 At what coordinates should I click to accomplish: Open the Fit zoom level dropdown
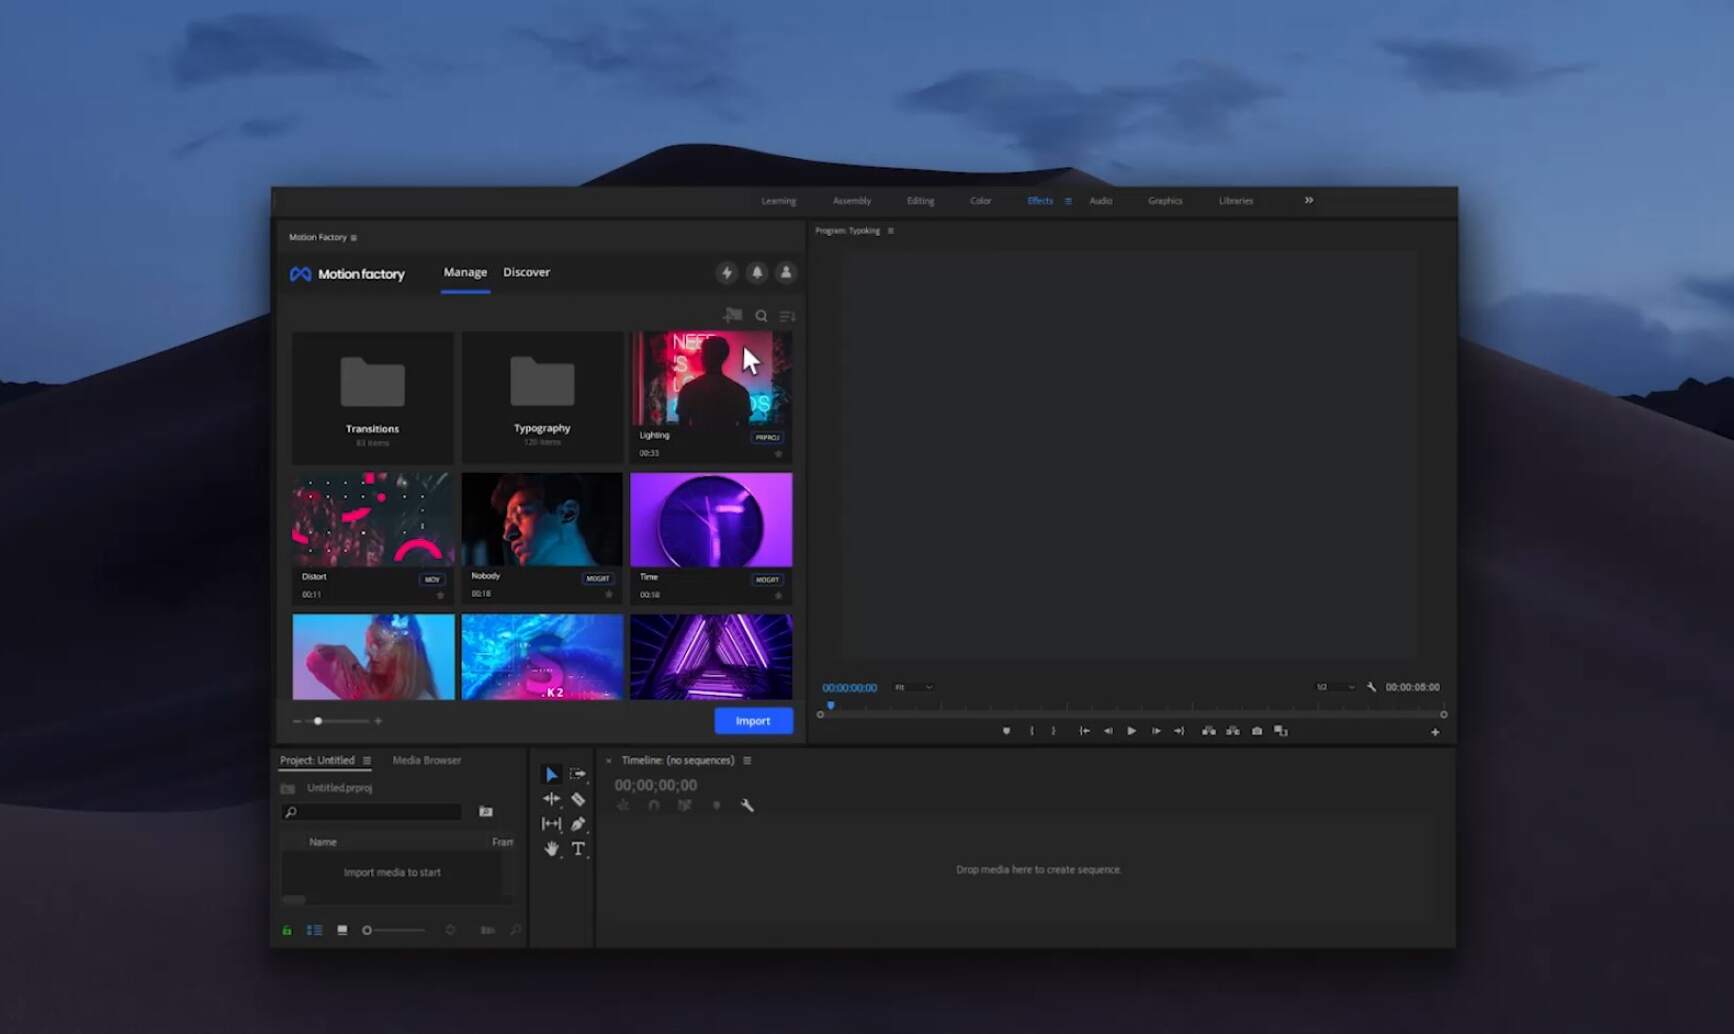[x=912, y=687]
